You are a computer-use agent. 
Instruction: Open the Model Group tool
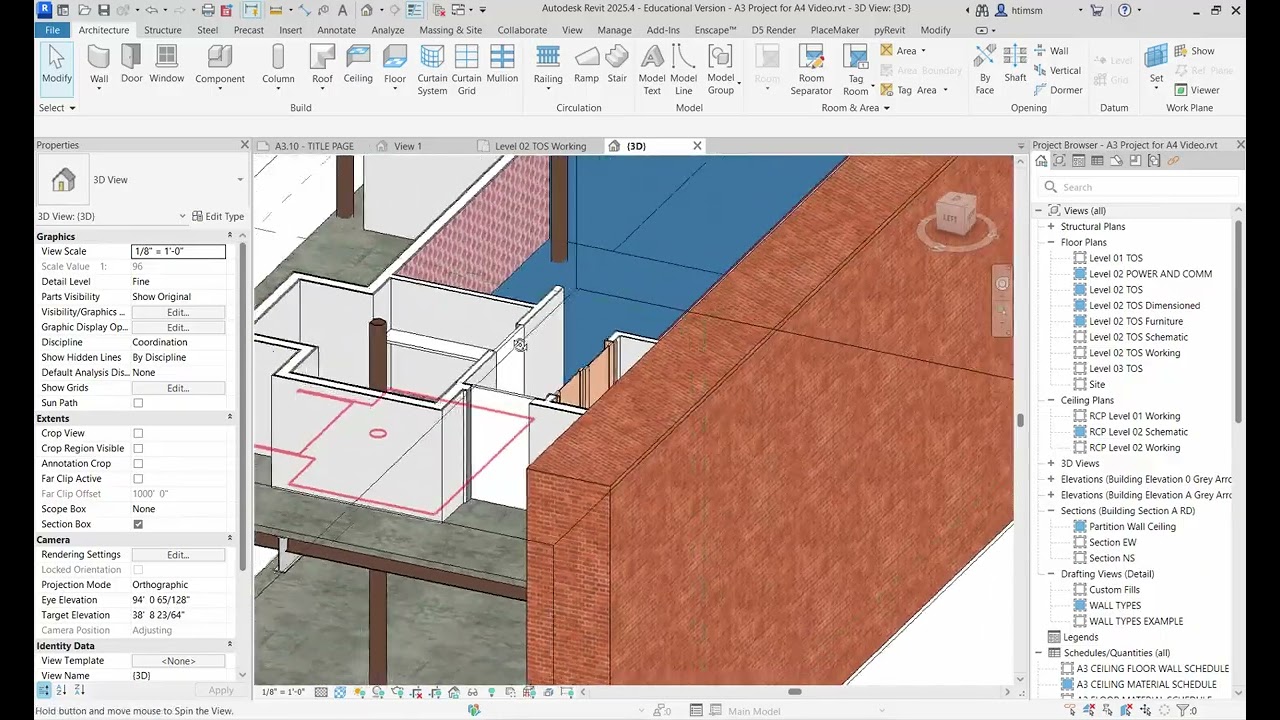(x=721, y=70)
